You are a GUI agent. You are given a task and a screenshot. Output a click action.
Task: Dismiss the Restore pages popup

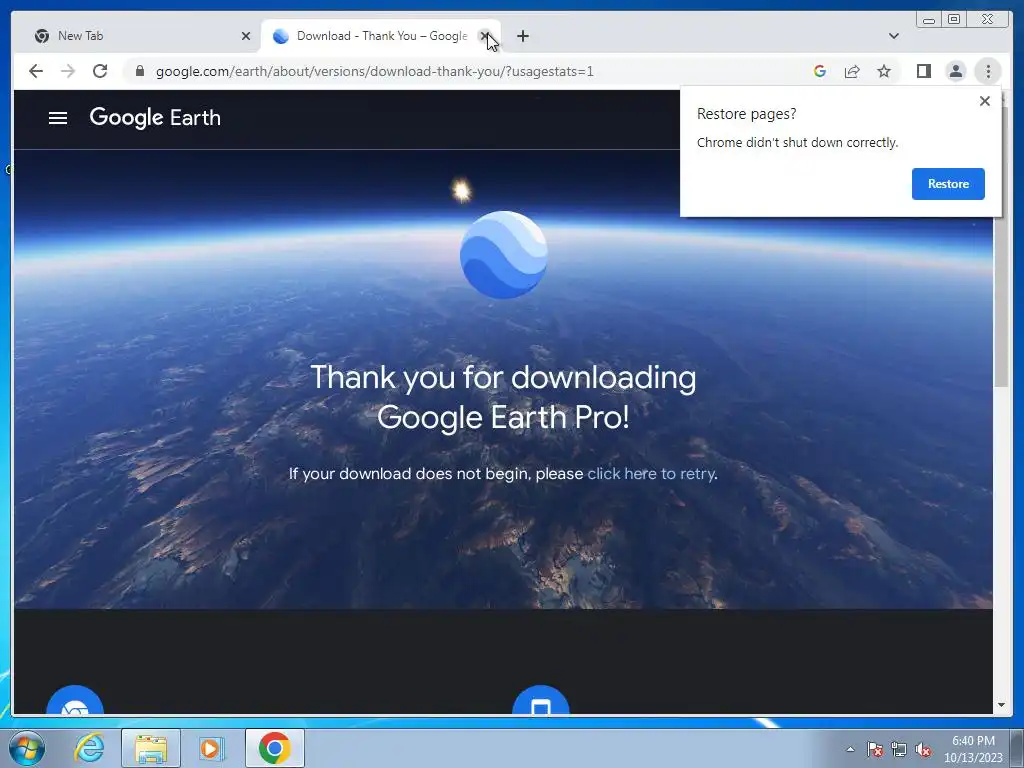point(985,101)
